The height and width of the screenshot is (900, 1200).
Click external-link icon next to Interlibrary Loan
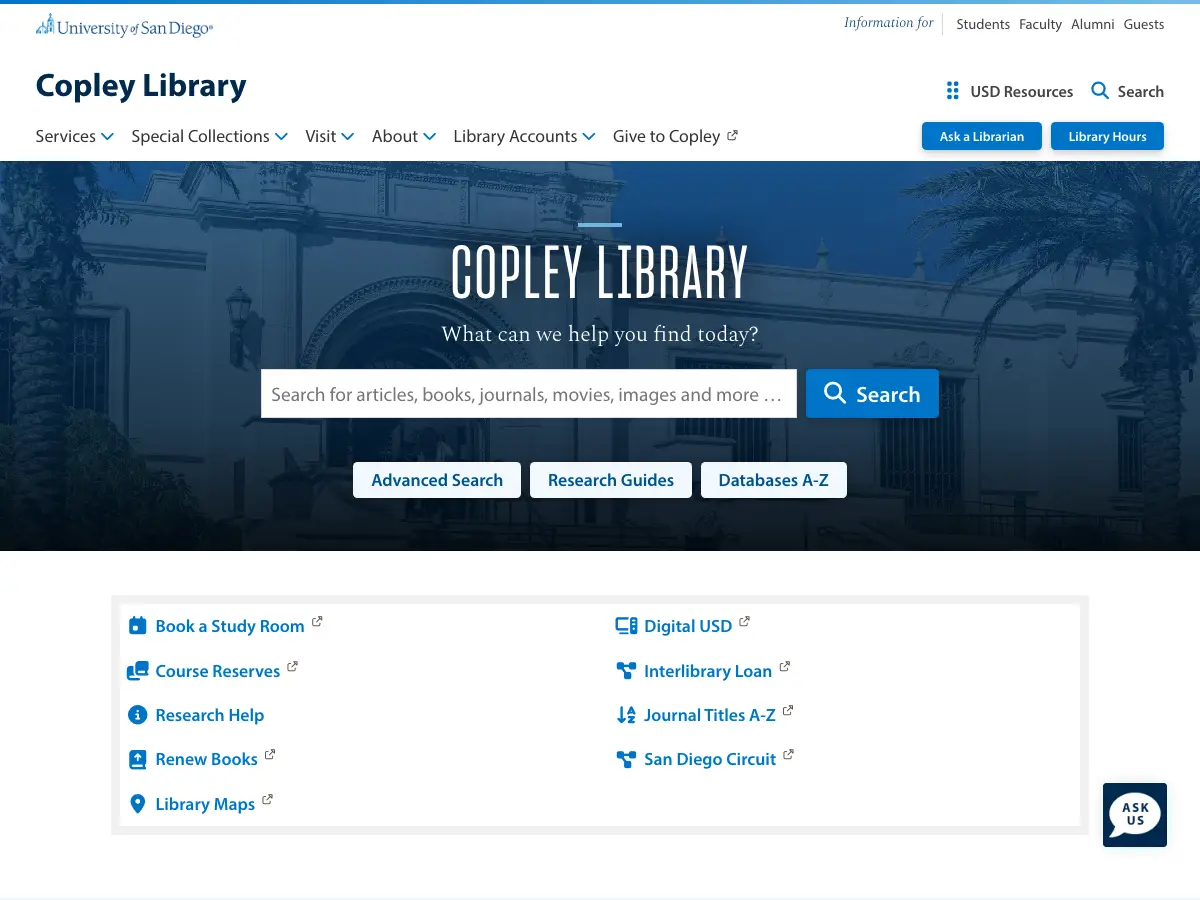pos(785,666)
